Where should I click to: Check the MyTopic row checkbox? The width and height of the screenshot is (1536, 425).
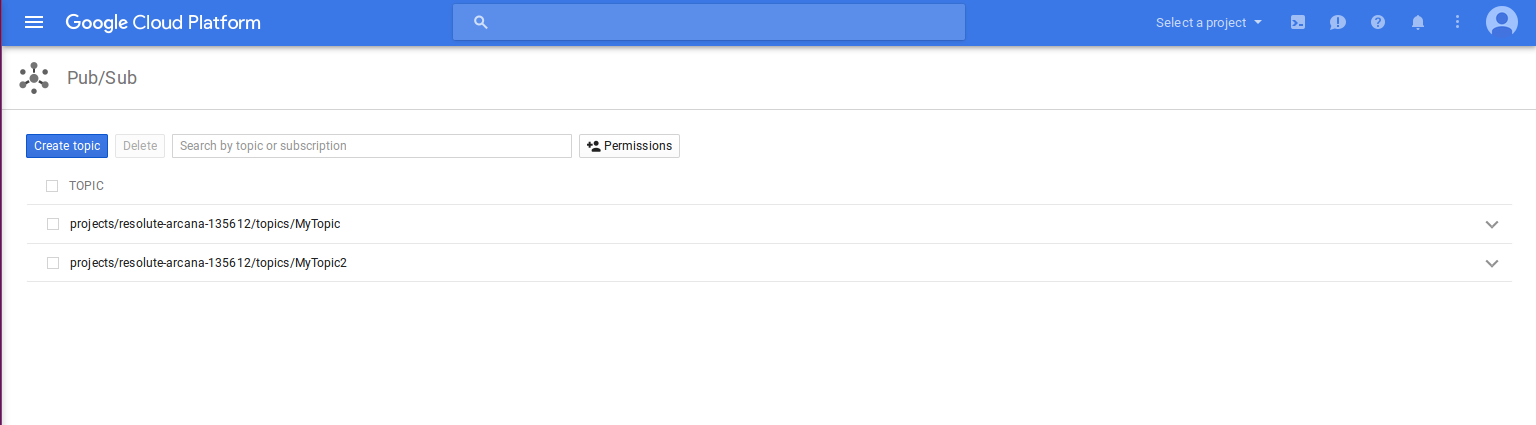coord(53,224)
